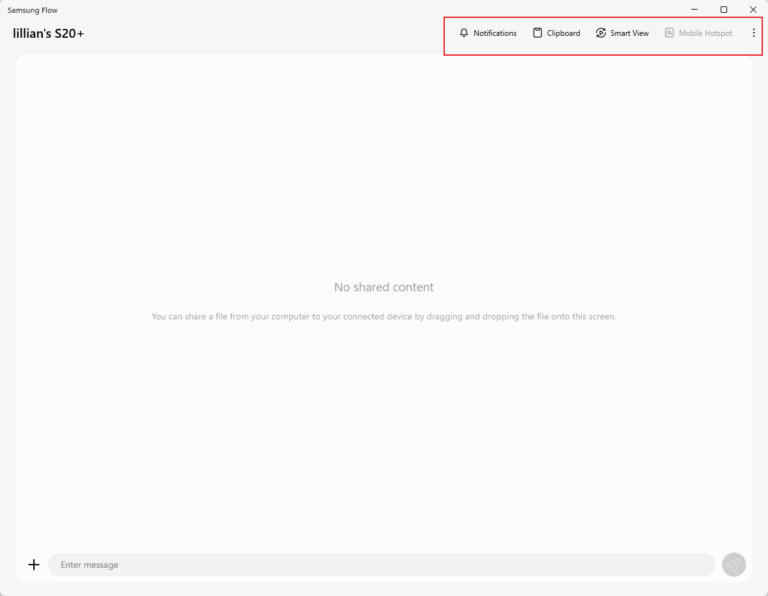
Task: Launch Smart View screen mirroring
Action: pos(622,33)
